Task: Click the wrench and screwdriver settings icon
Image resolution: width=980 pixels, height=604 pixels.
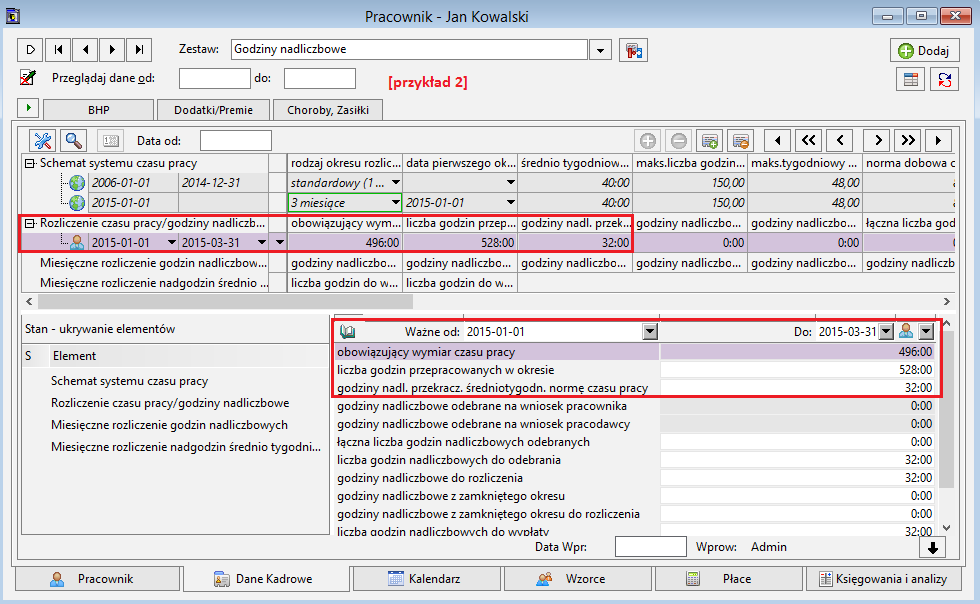Action: 42,141
